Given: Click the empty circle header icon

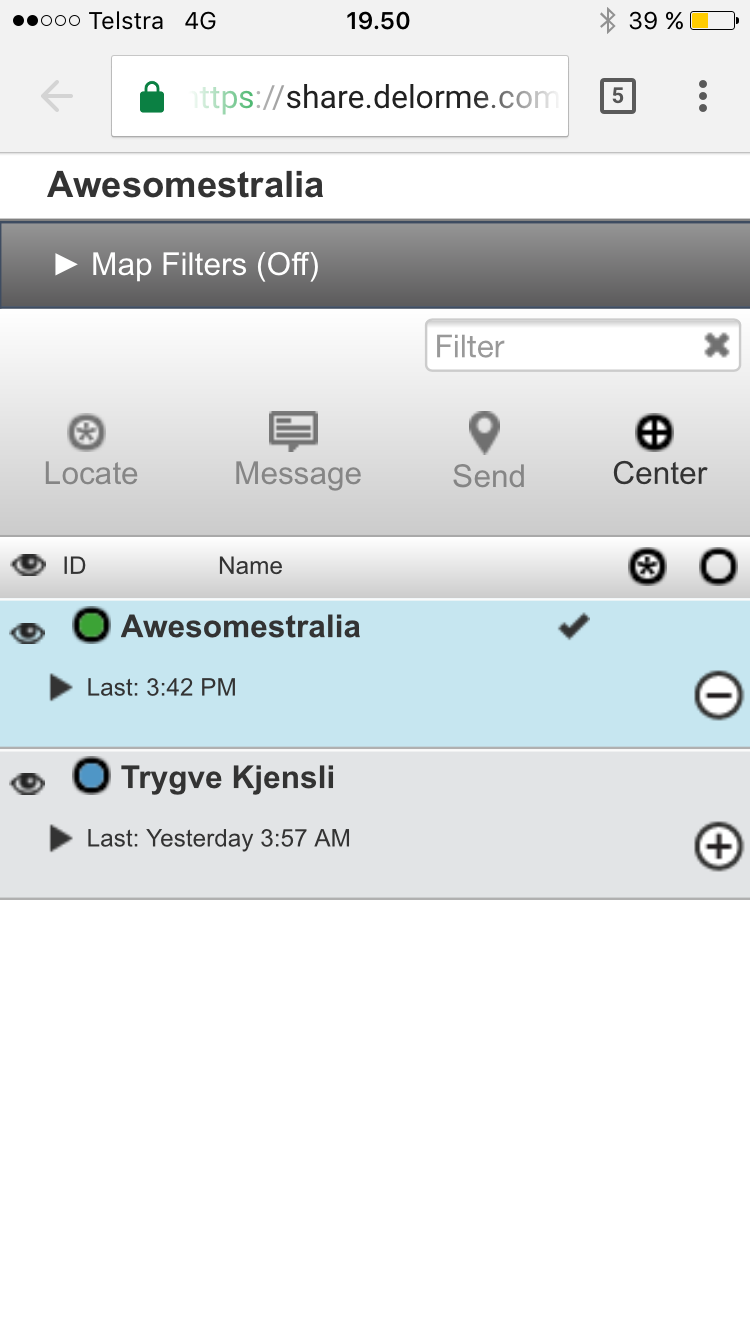Looking at the screenshot, I should point(718,567).
